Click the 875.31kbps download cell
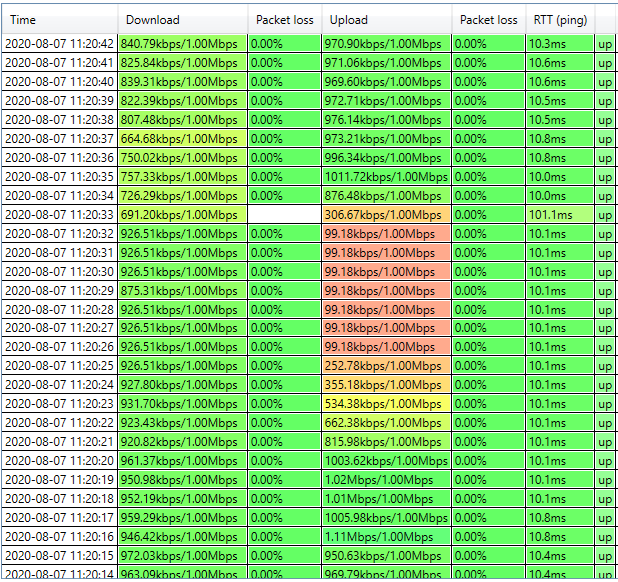The width and height of the screenshot is (618, 582). (x=182, y=290)
